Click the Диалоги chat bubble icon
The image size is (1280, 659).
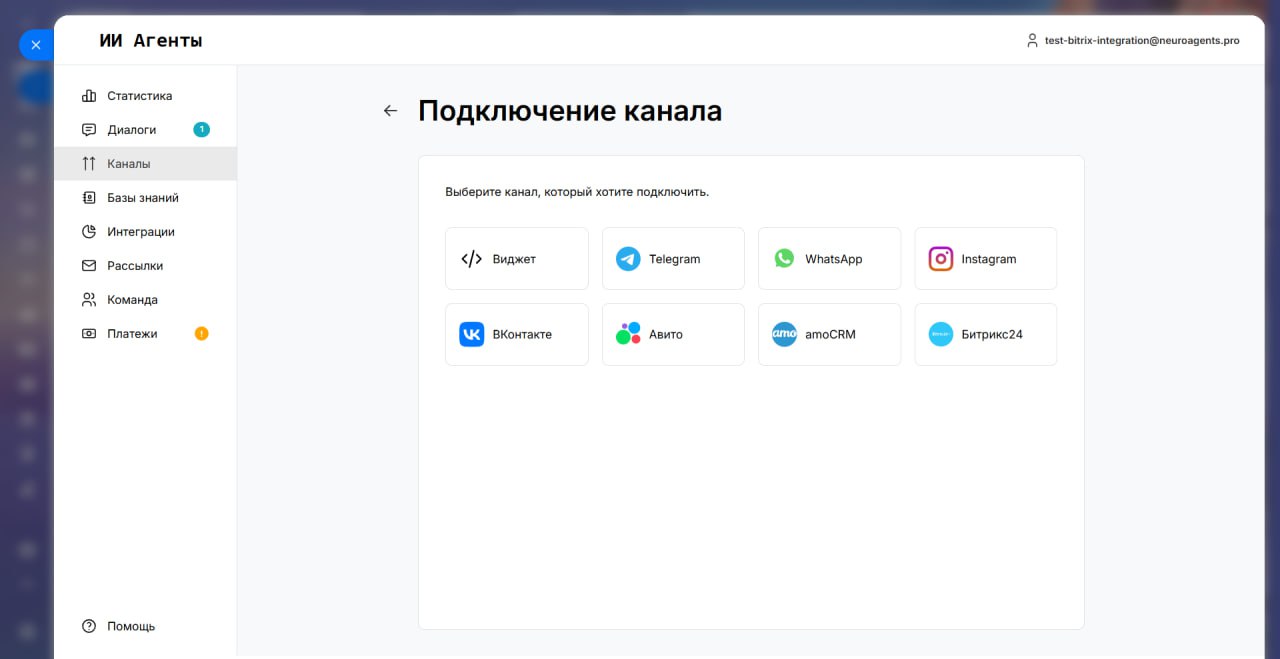(89, 130)
